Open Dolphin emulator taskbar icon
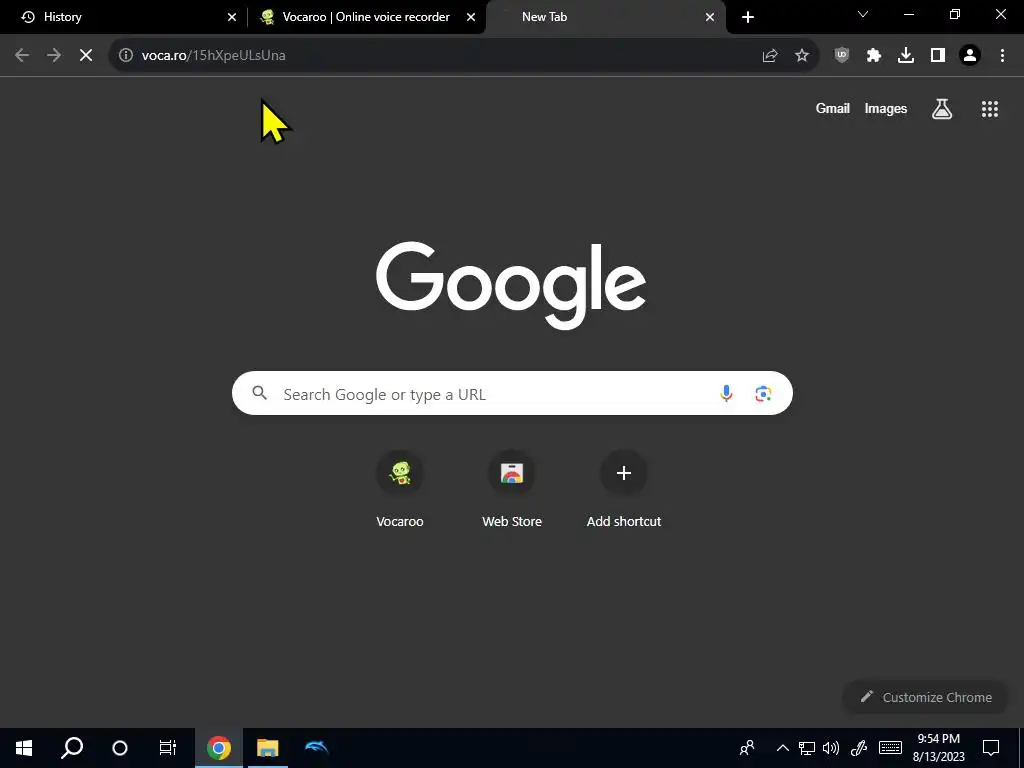 pyautogui.click(x=317, y=748)
